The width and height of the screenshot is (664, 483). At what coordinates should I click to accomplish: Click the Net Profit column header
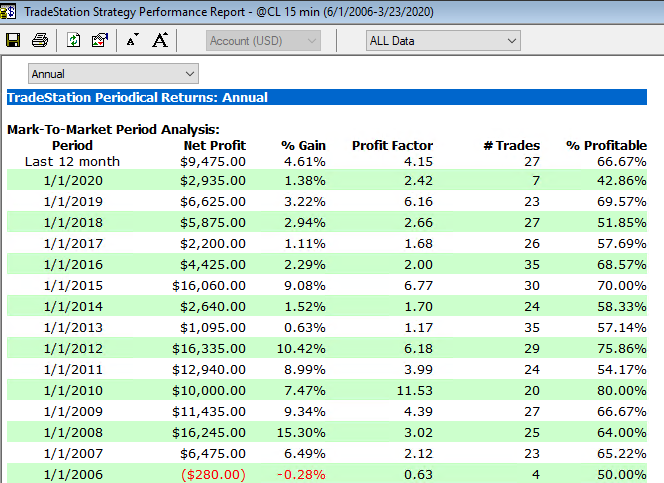(x=215, y=146)
